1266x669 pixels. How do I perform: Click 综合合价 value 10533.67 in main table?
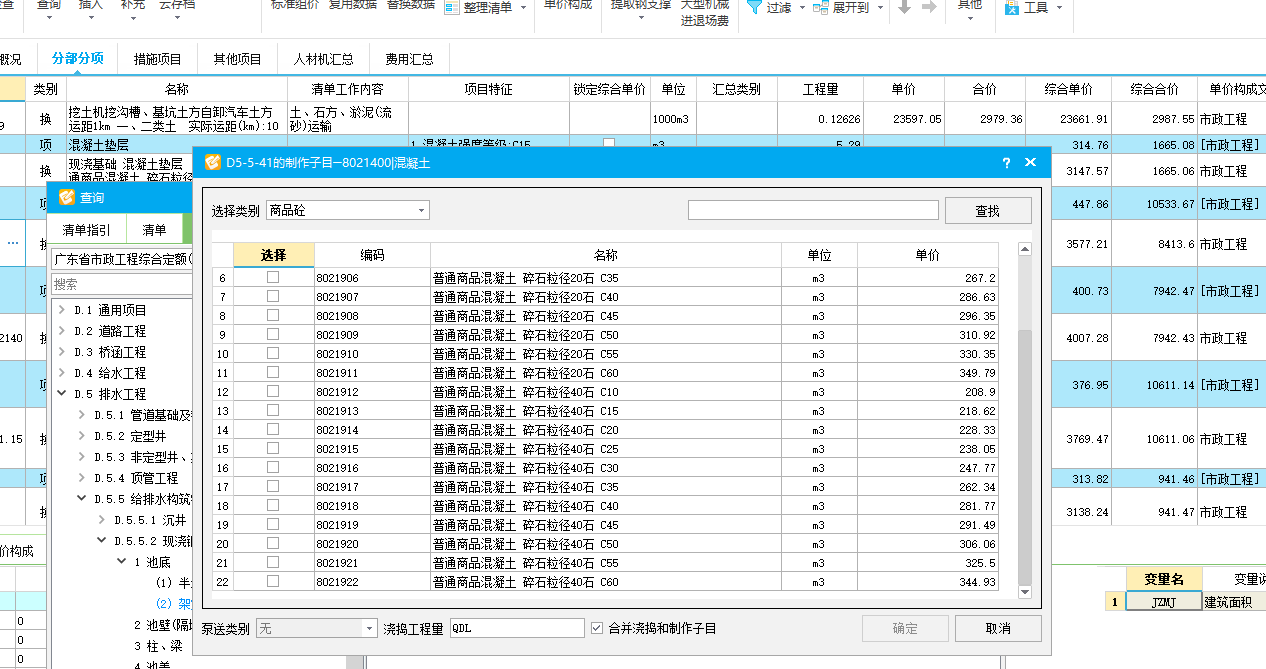coord(1154,204)
